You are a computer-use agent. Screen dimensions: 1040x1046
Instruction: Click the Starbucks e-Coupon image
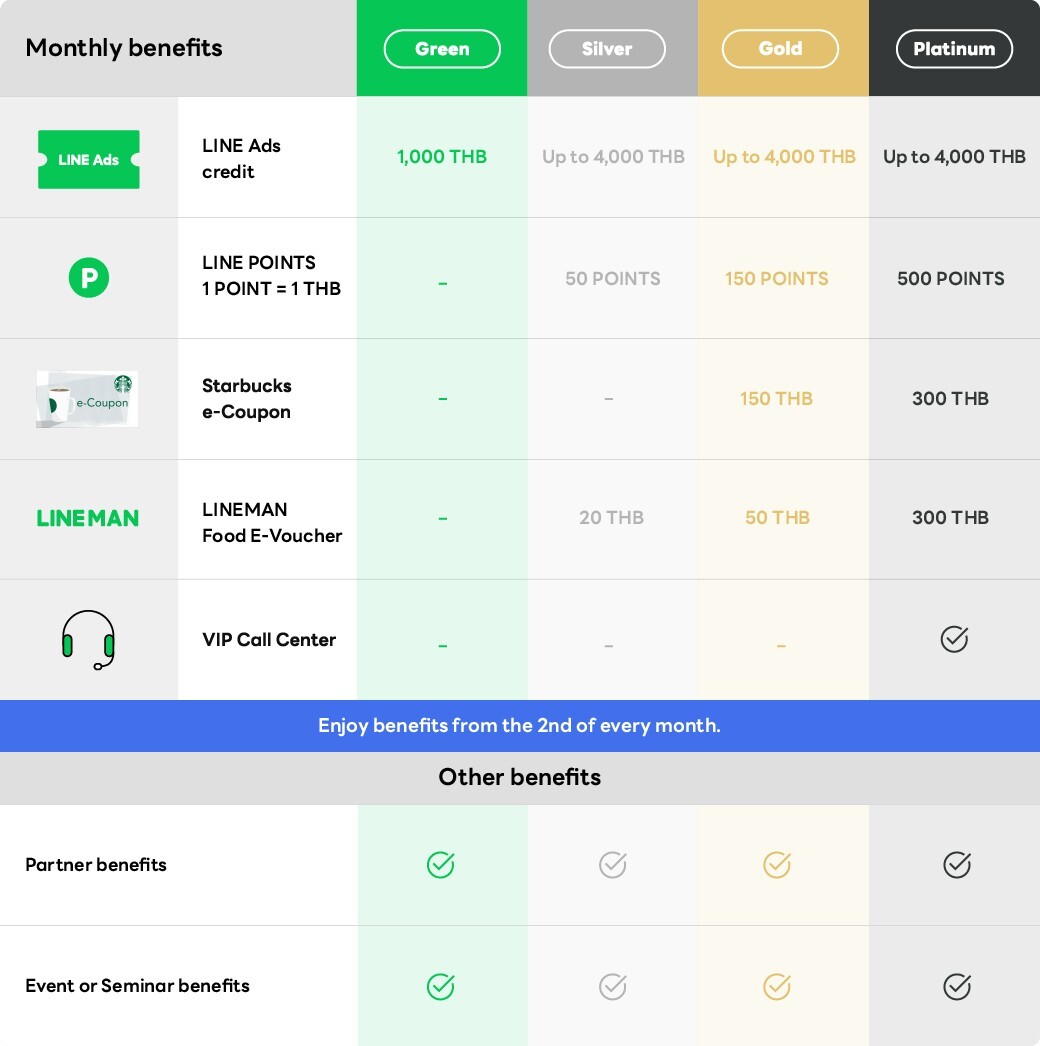(87, 399)
